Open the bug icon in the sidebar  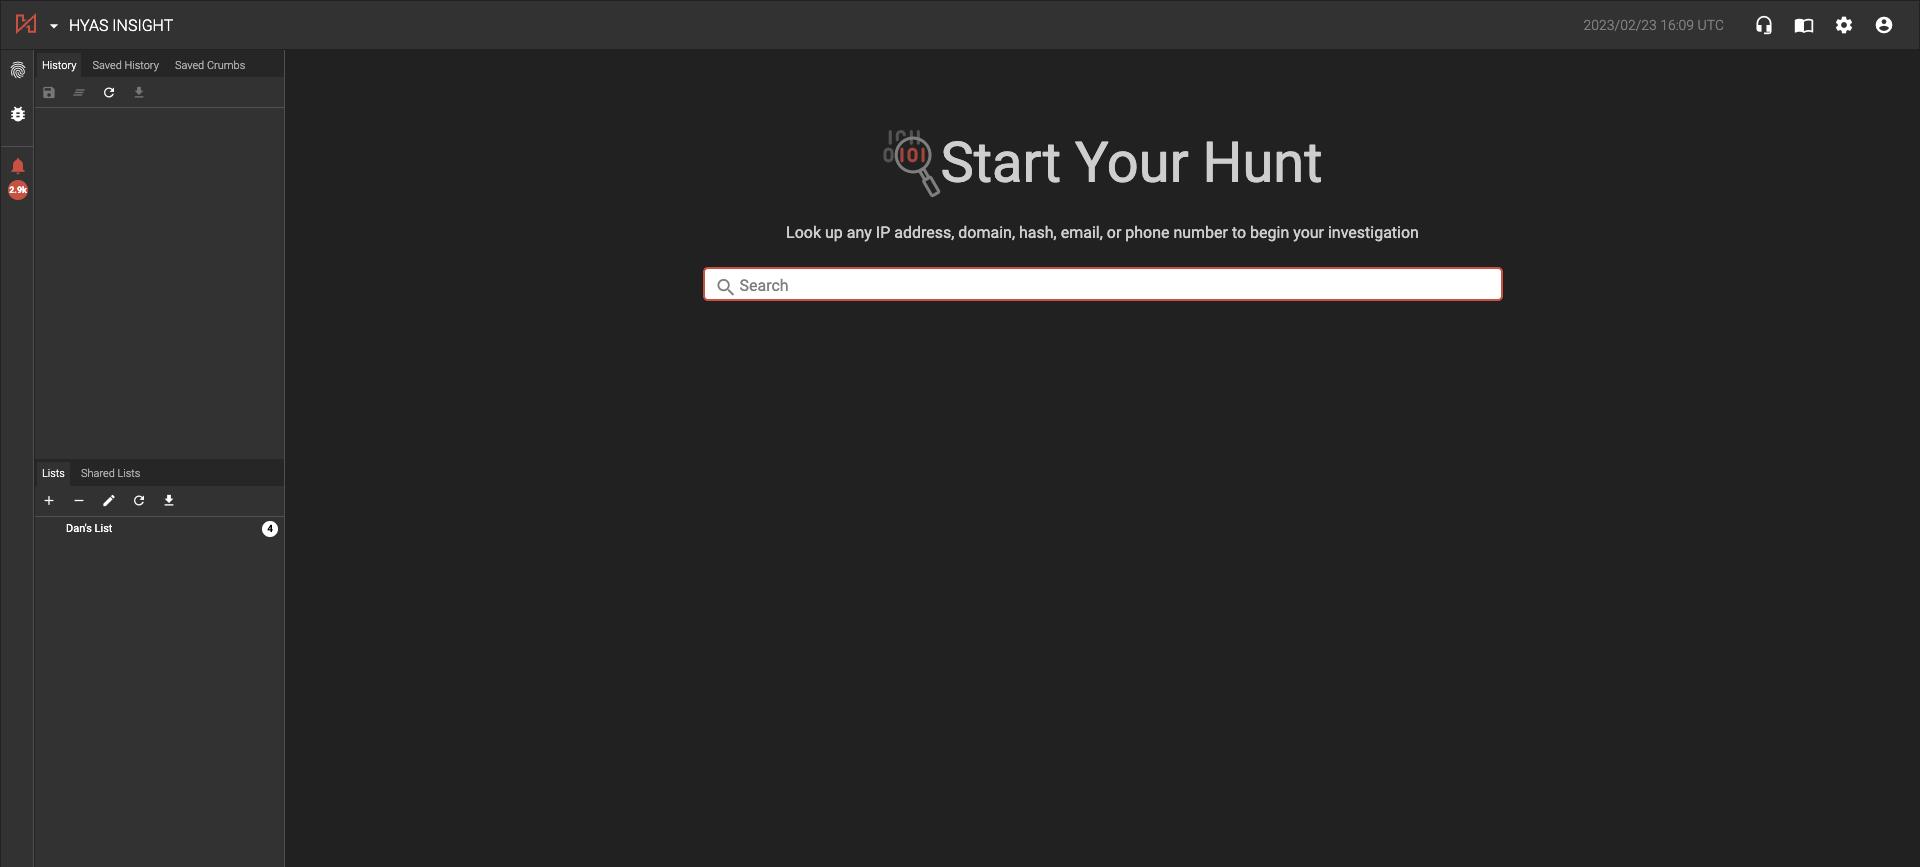[18, 114]
